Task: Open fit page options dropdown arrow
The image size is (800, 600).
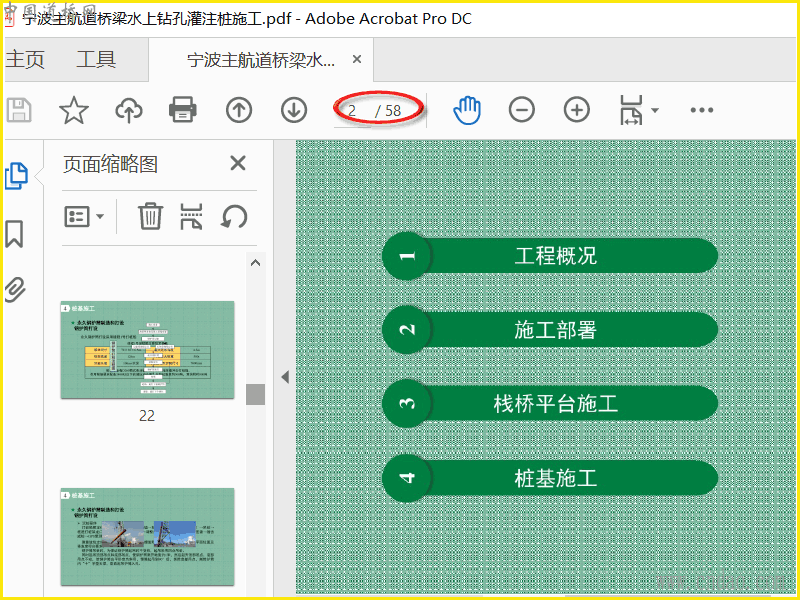Action: pos(655,110)
